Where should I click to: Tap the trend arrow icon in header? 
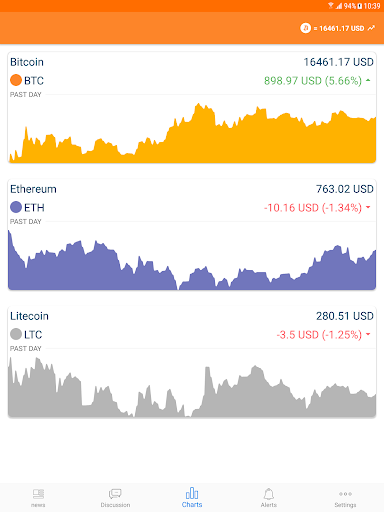371,28
